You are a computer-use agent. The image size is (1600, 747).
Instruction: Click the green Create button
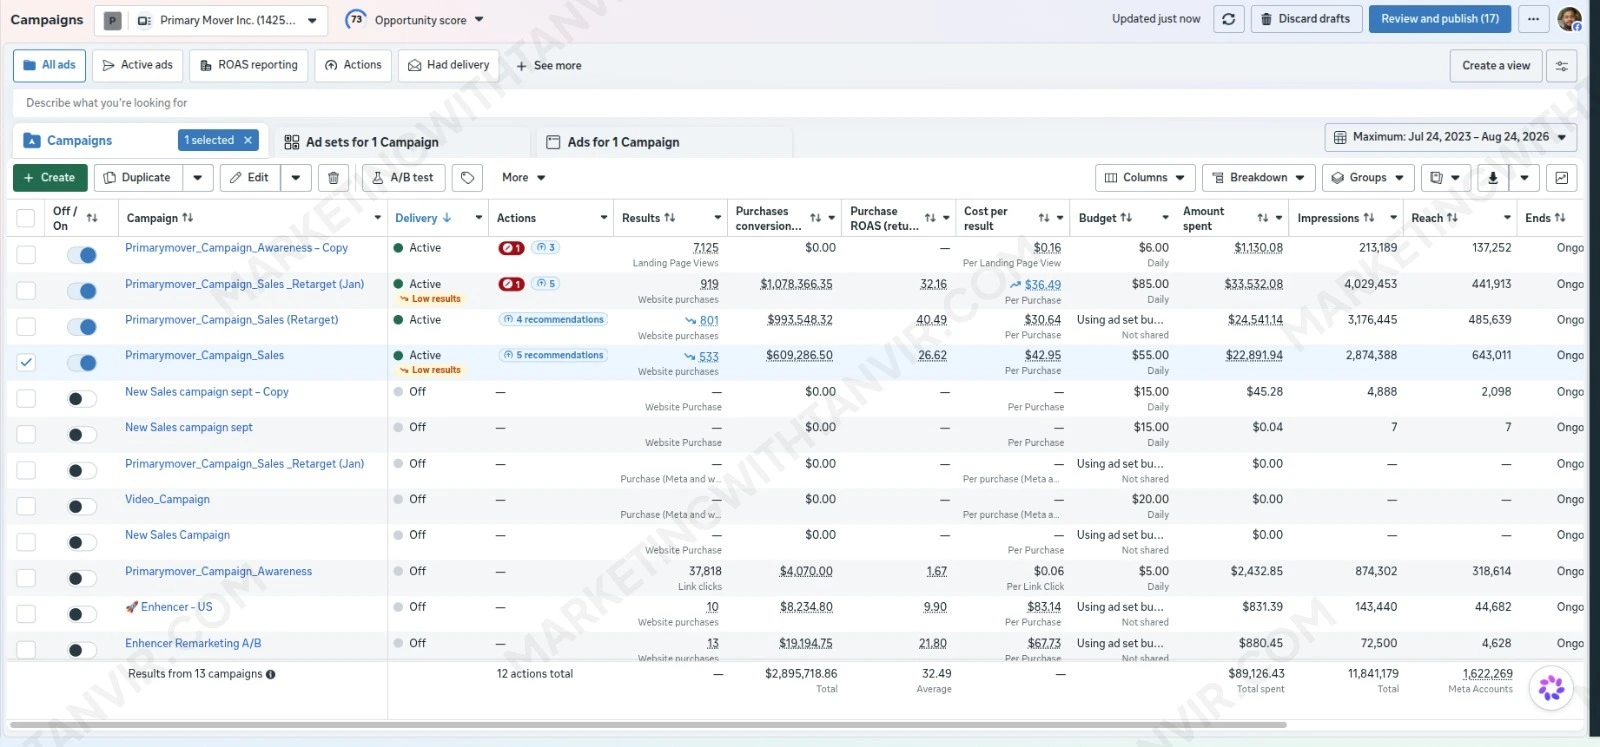pos(50,178)
